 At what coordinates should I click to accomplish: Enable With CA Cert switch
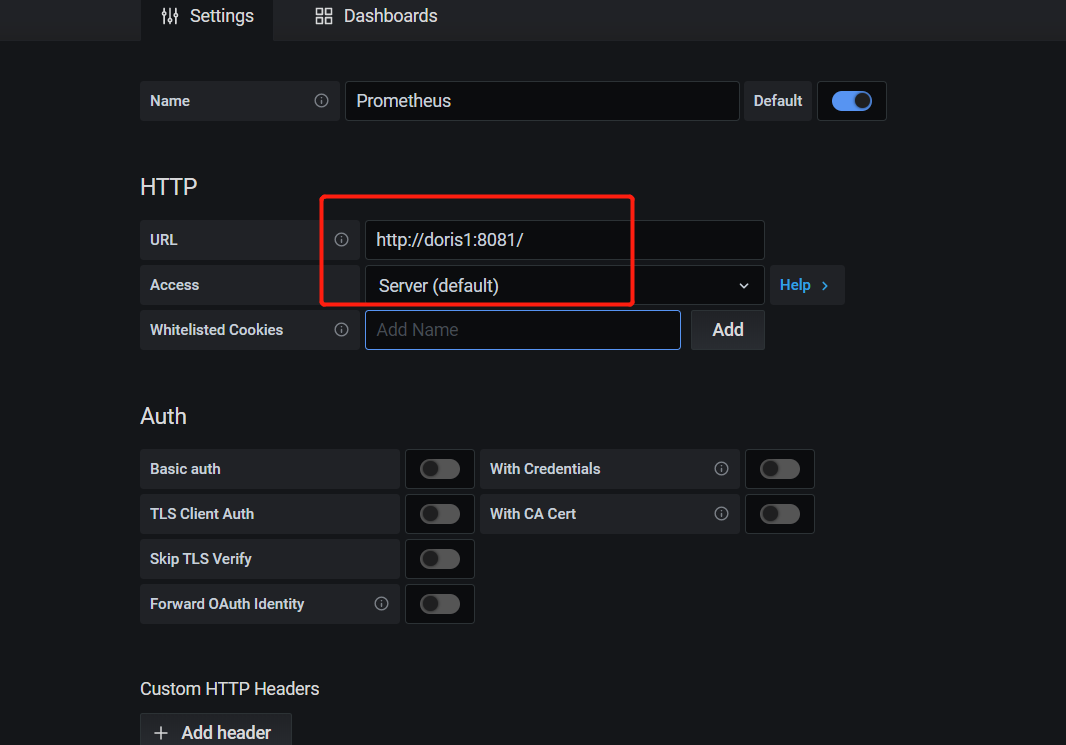(x=780, y=514)
